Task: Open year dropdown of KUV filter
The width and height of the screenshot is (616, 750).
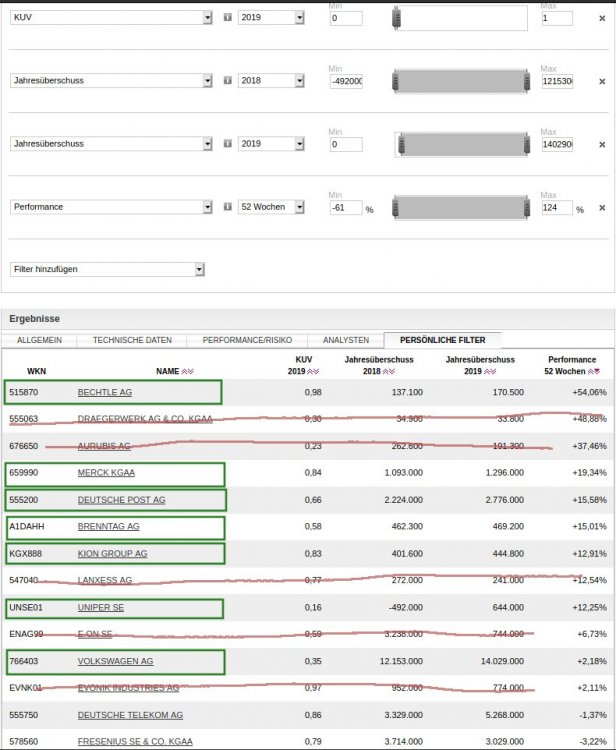Action: [271, 17]
